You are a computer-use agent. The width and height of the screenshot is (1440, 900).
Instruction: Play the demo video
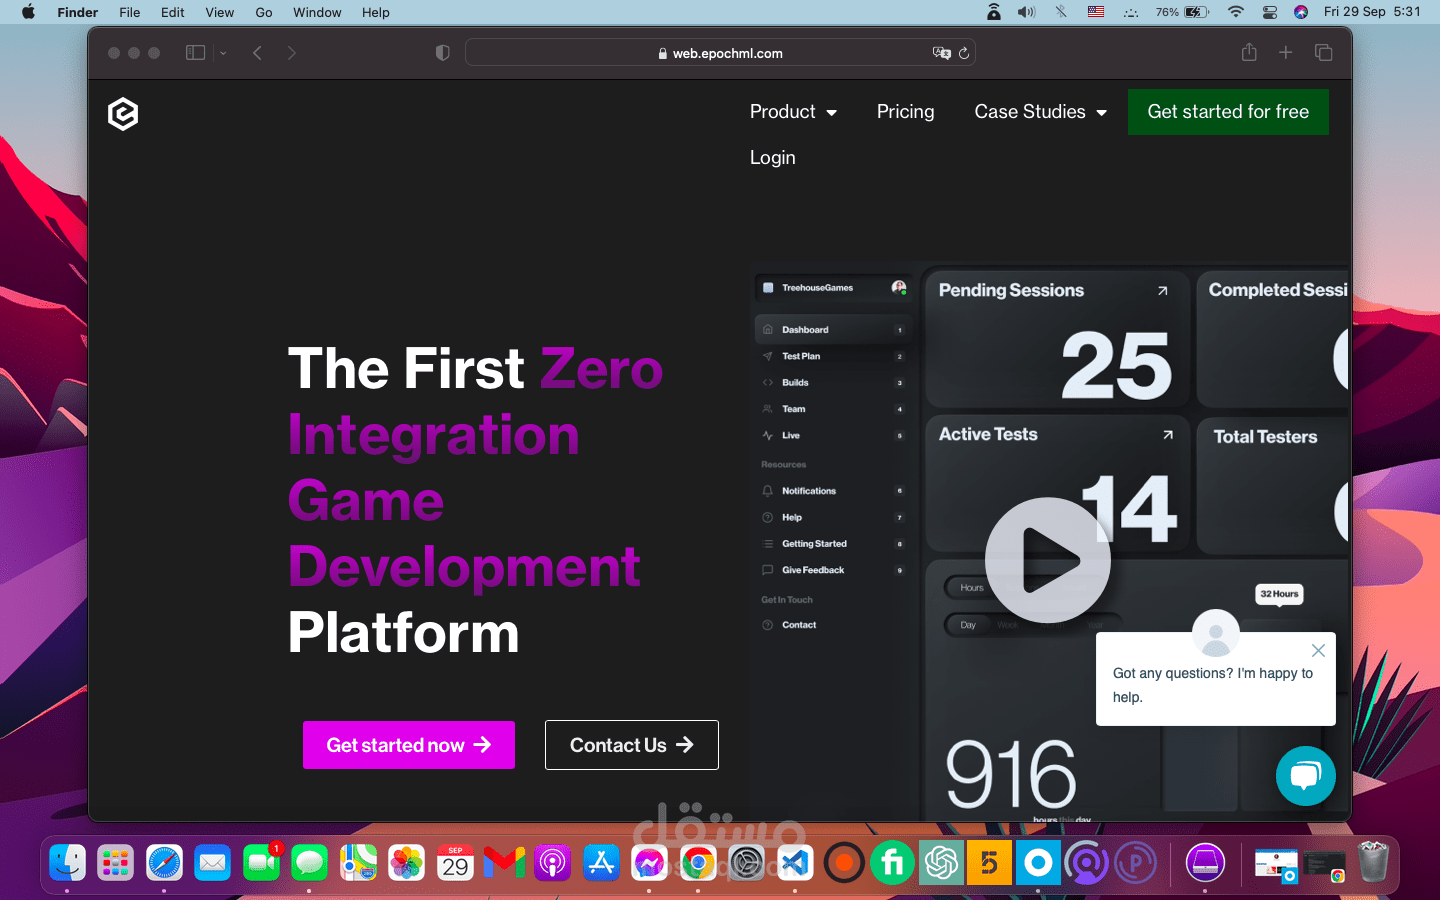(1048, 560)
